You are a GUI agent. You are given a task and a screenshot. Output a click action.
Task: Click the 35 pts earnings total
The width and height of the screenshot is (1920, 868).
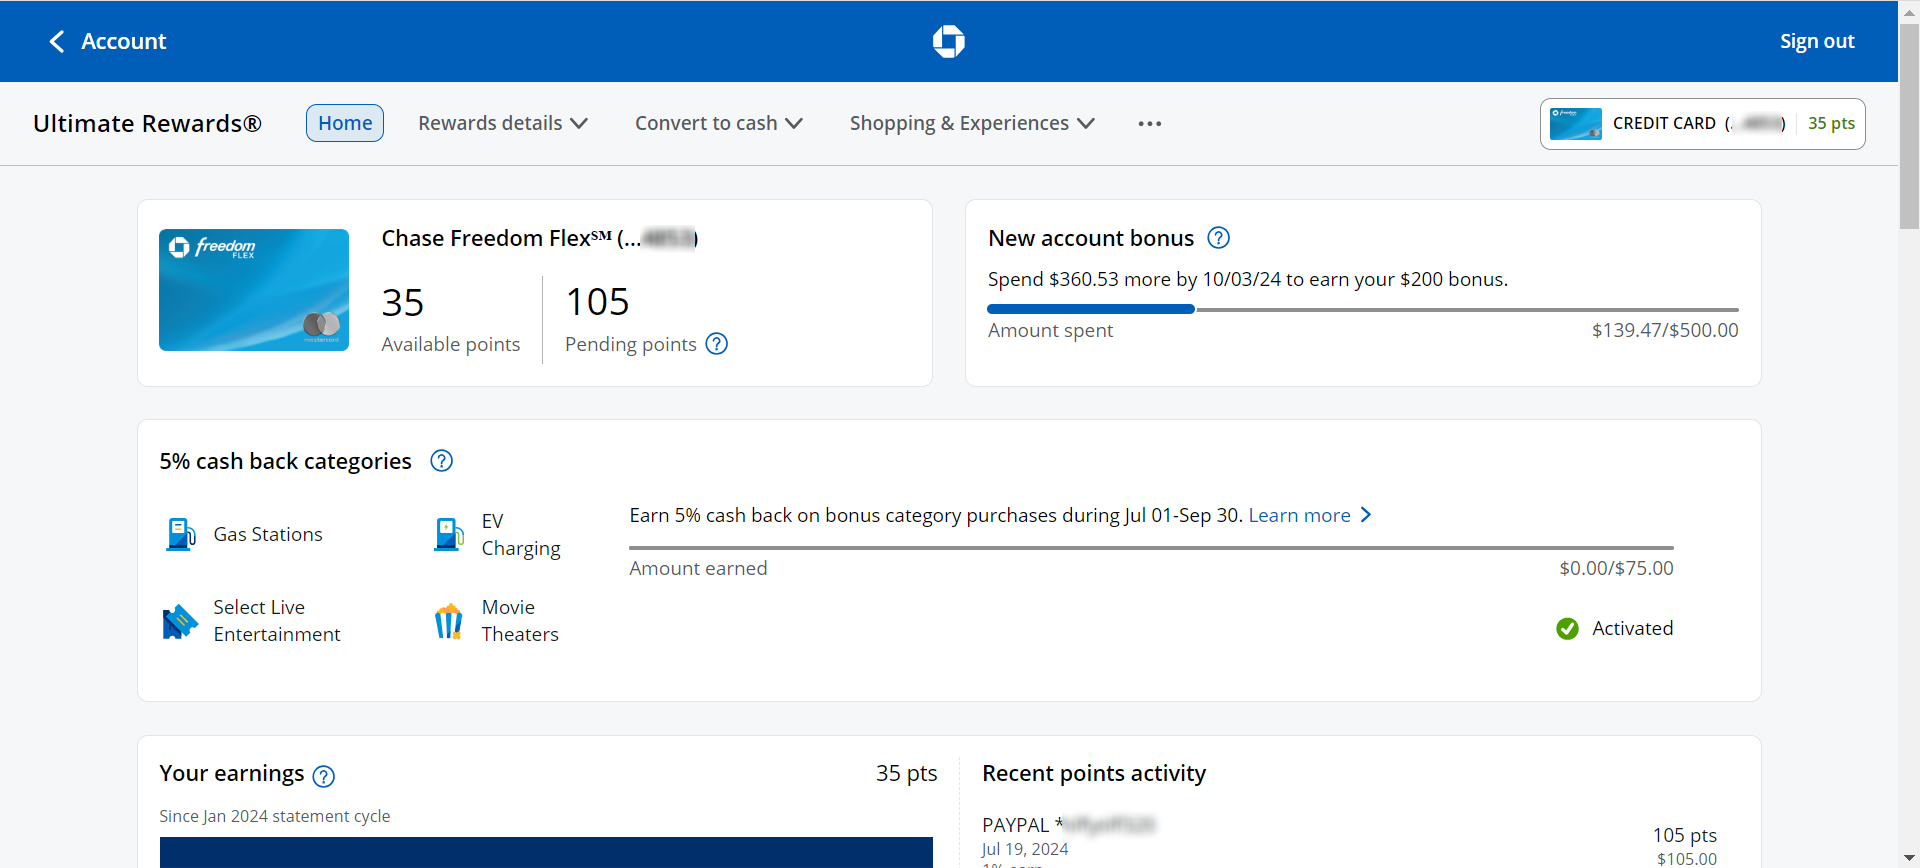pyautogui.click(x=906, y=773)
